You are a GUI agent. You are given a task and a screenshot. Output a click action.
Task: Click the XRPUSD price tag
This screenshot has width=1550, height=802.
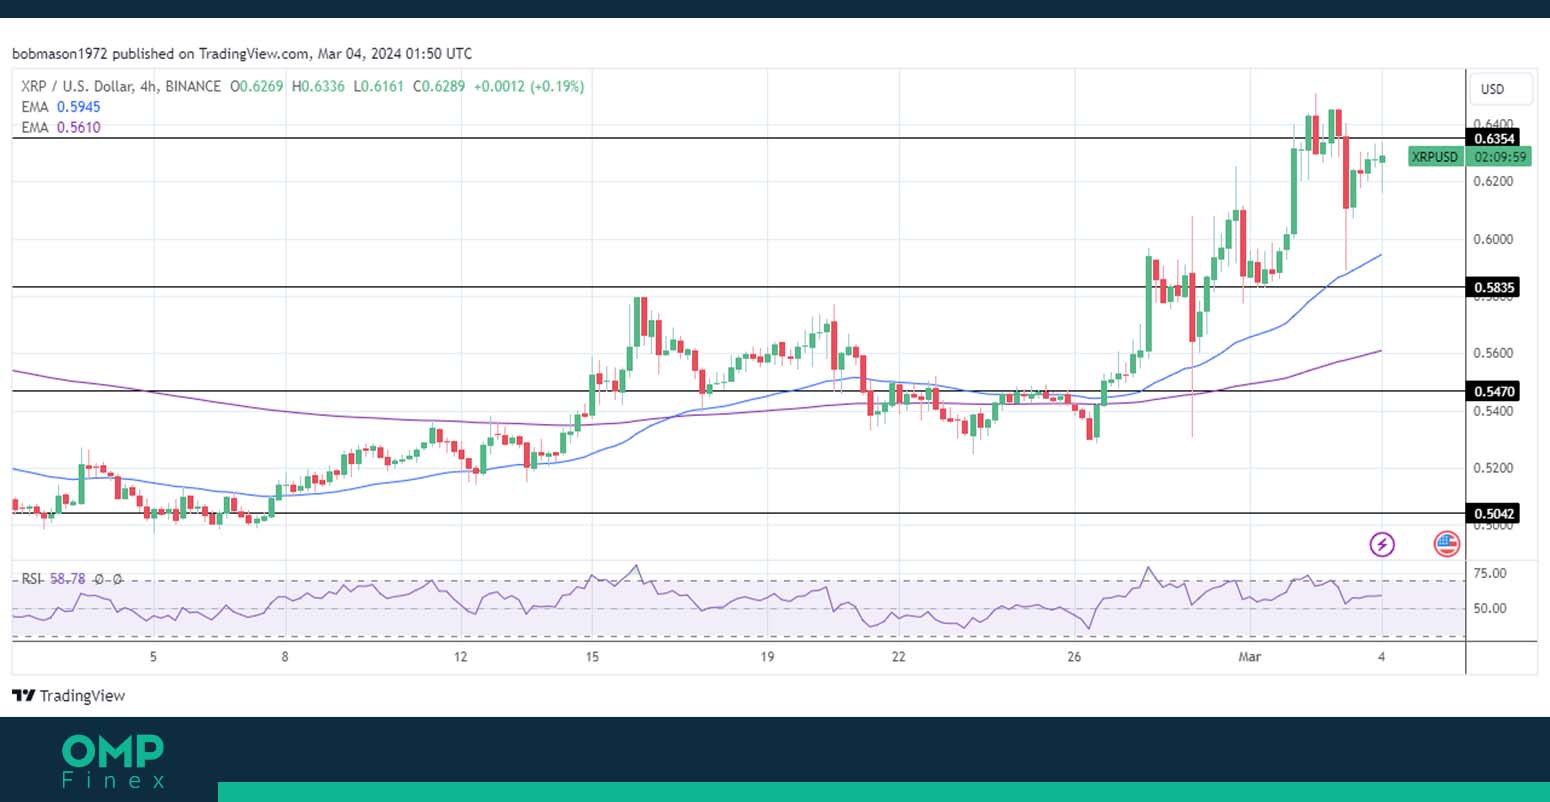click(x=1435, y=156)
